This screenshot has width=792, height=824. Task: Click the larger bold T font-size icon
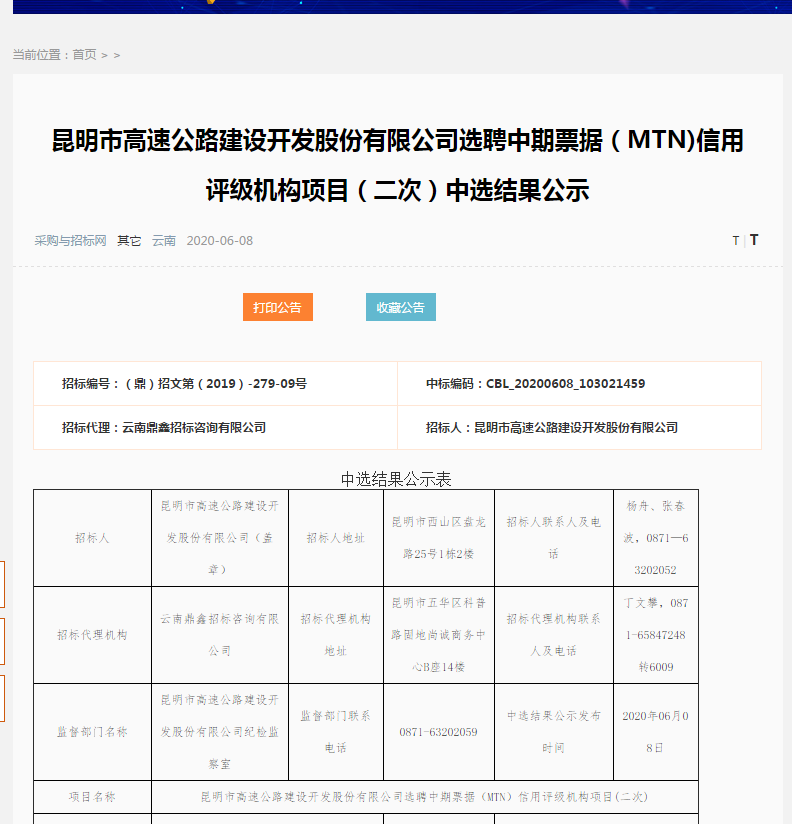coord(754,240)
